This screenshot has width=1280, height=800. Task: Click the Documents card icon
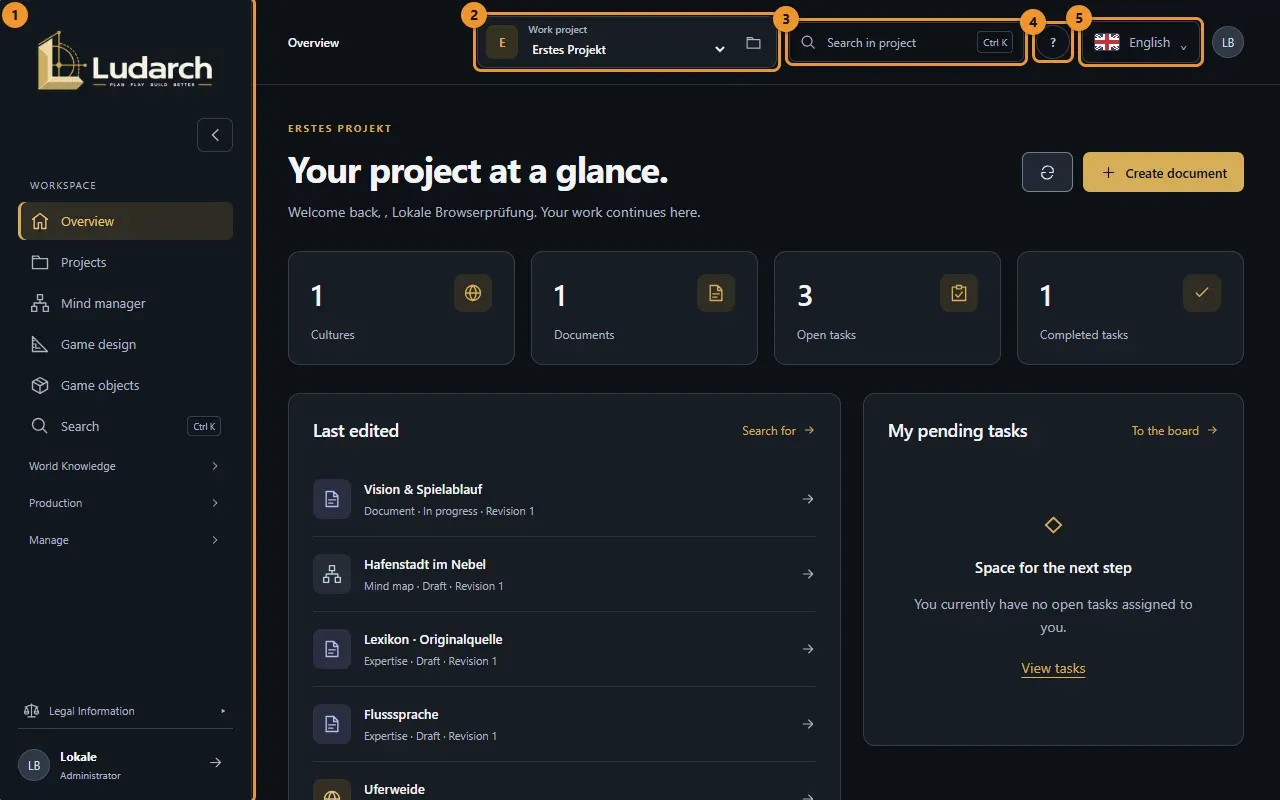[716, 293]
